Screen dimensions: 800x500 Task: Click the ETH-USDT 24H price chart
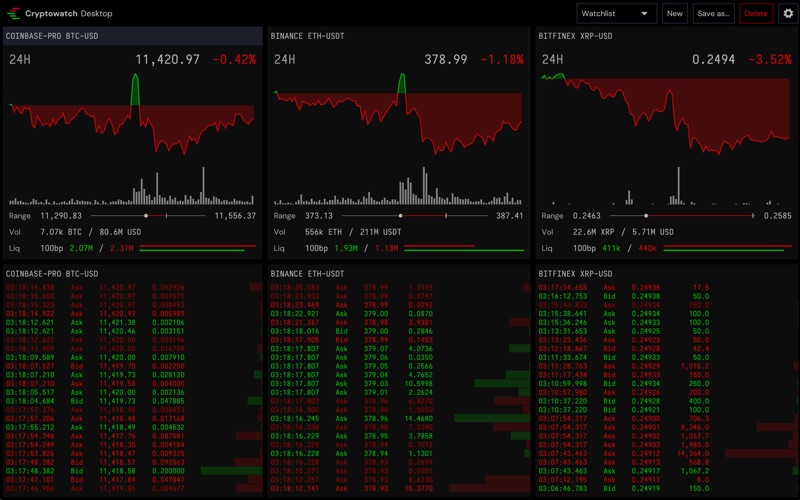coord(398,114)
